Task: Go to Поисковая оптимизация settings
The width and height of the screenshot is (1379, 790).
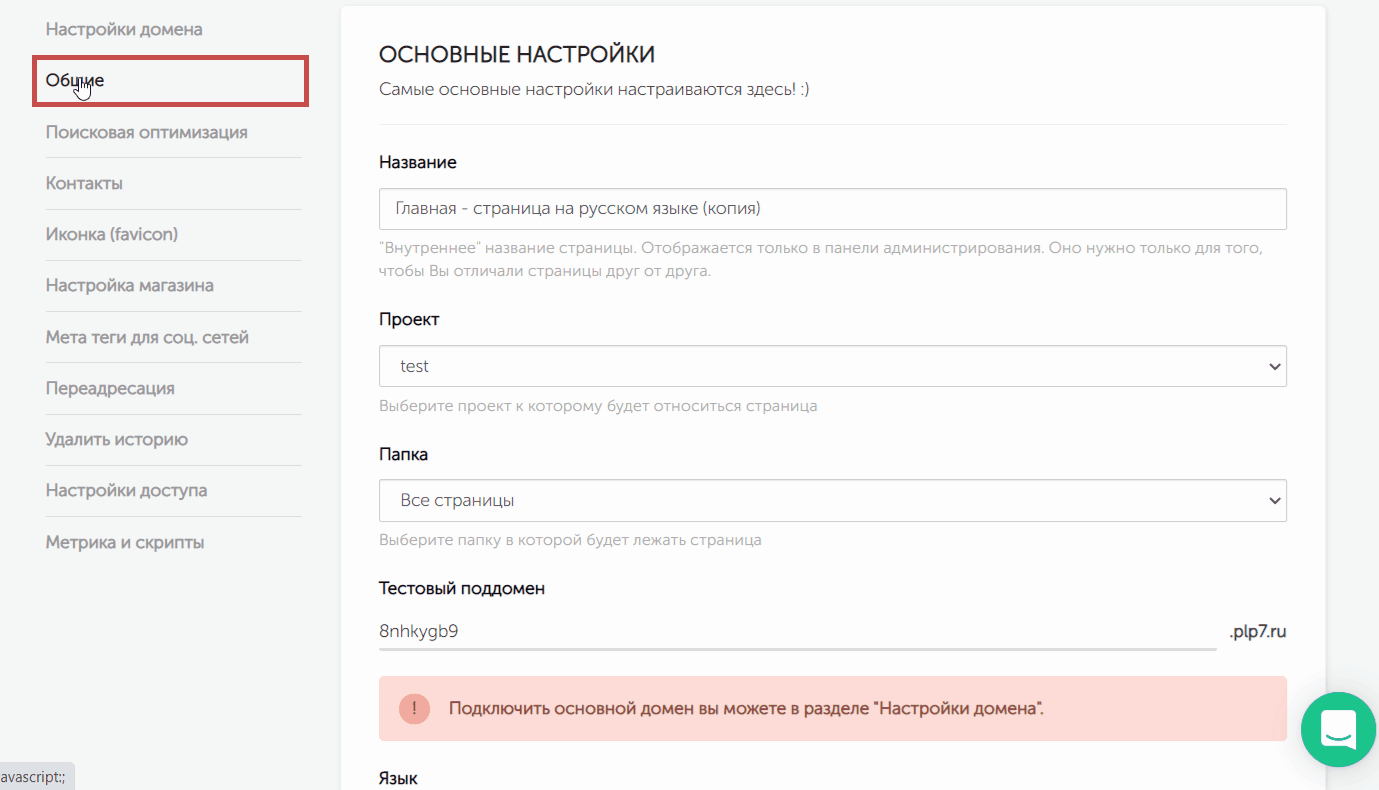Action: (146, 132)
